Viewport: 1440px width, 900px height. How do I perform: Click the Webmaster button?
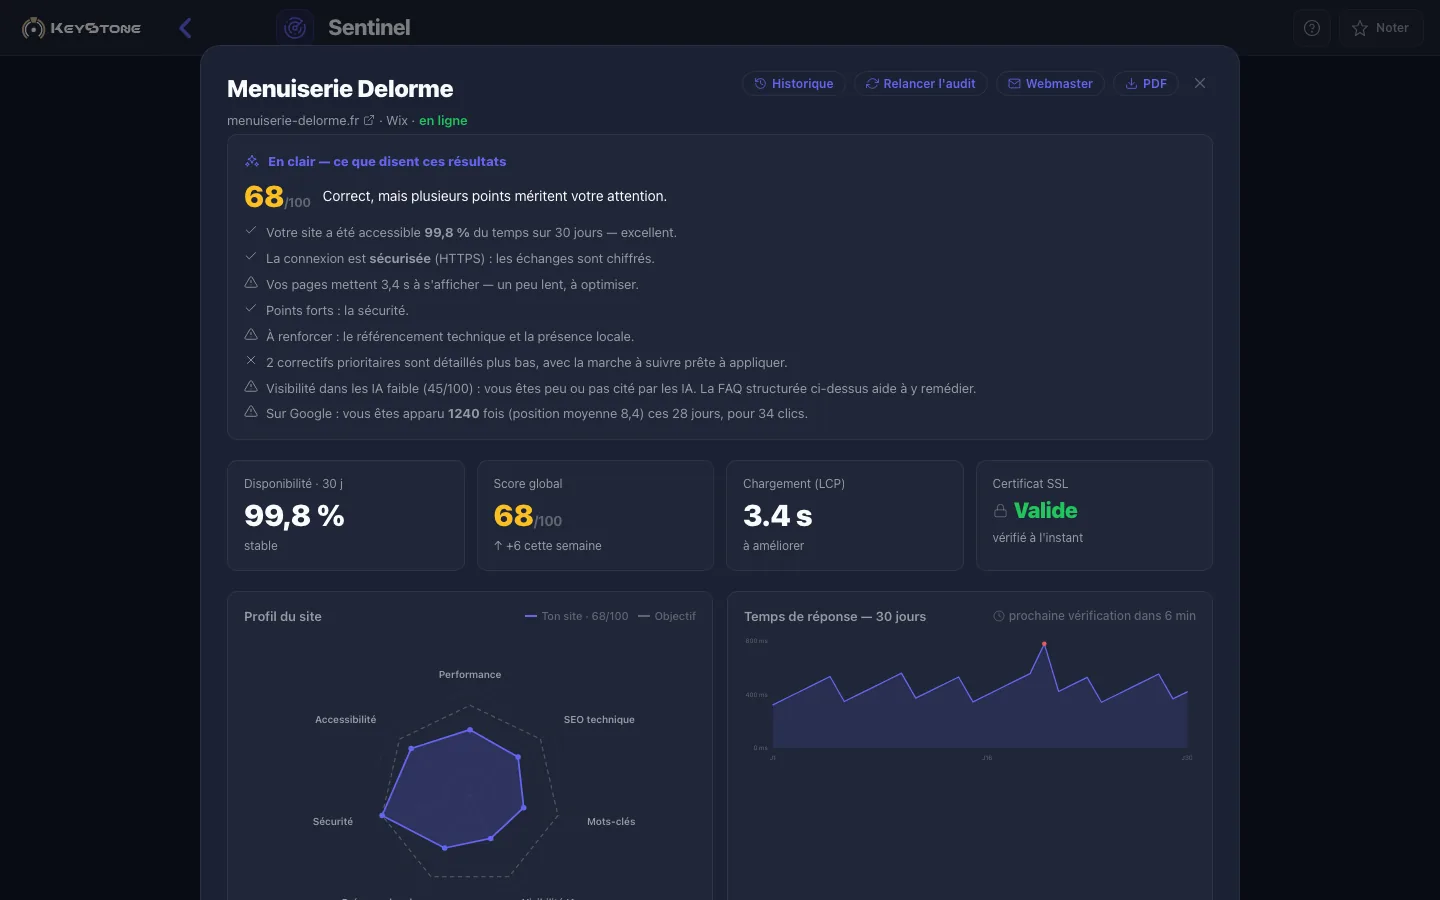[1050, 84]
